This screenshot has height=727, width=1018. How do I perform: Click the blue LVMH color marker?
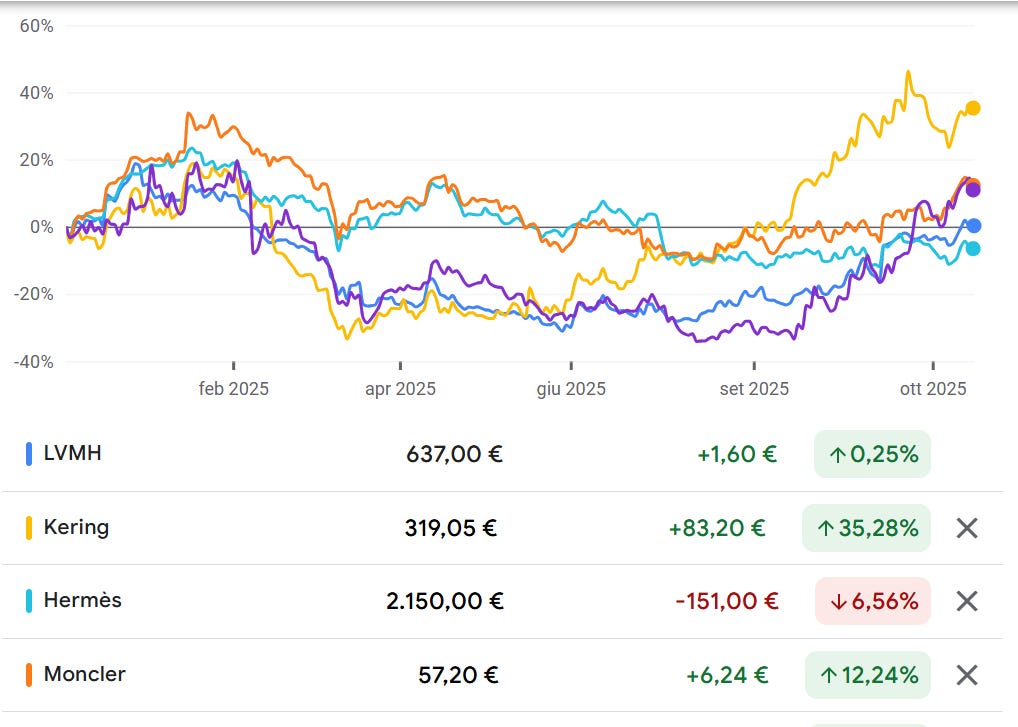29,454
